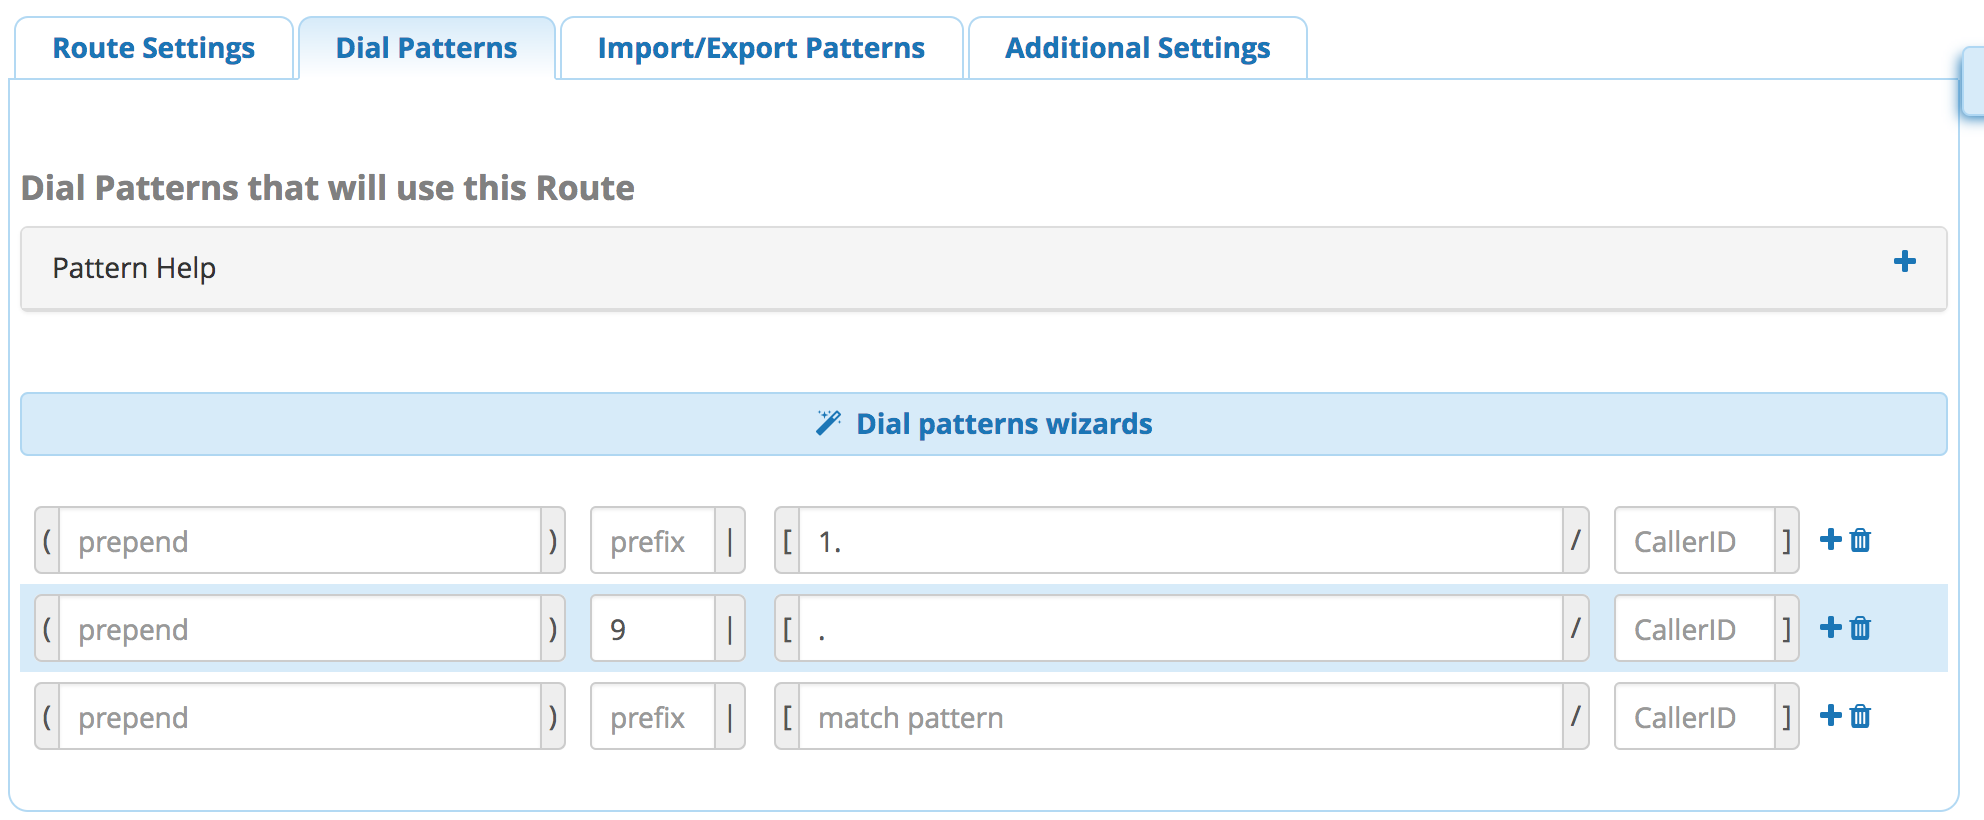Go to the Additional Settings tab
The height and width of the screenshot is (820, 1984).
coord(1137,48)
